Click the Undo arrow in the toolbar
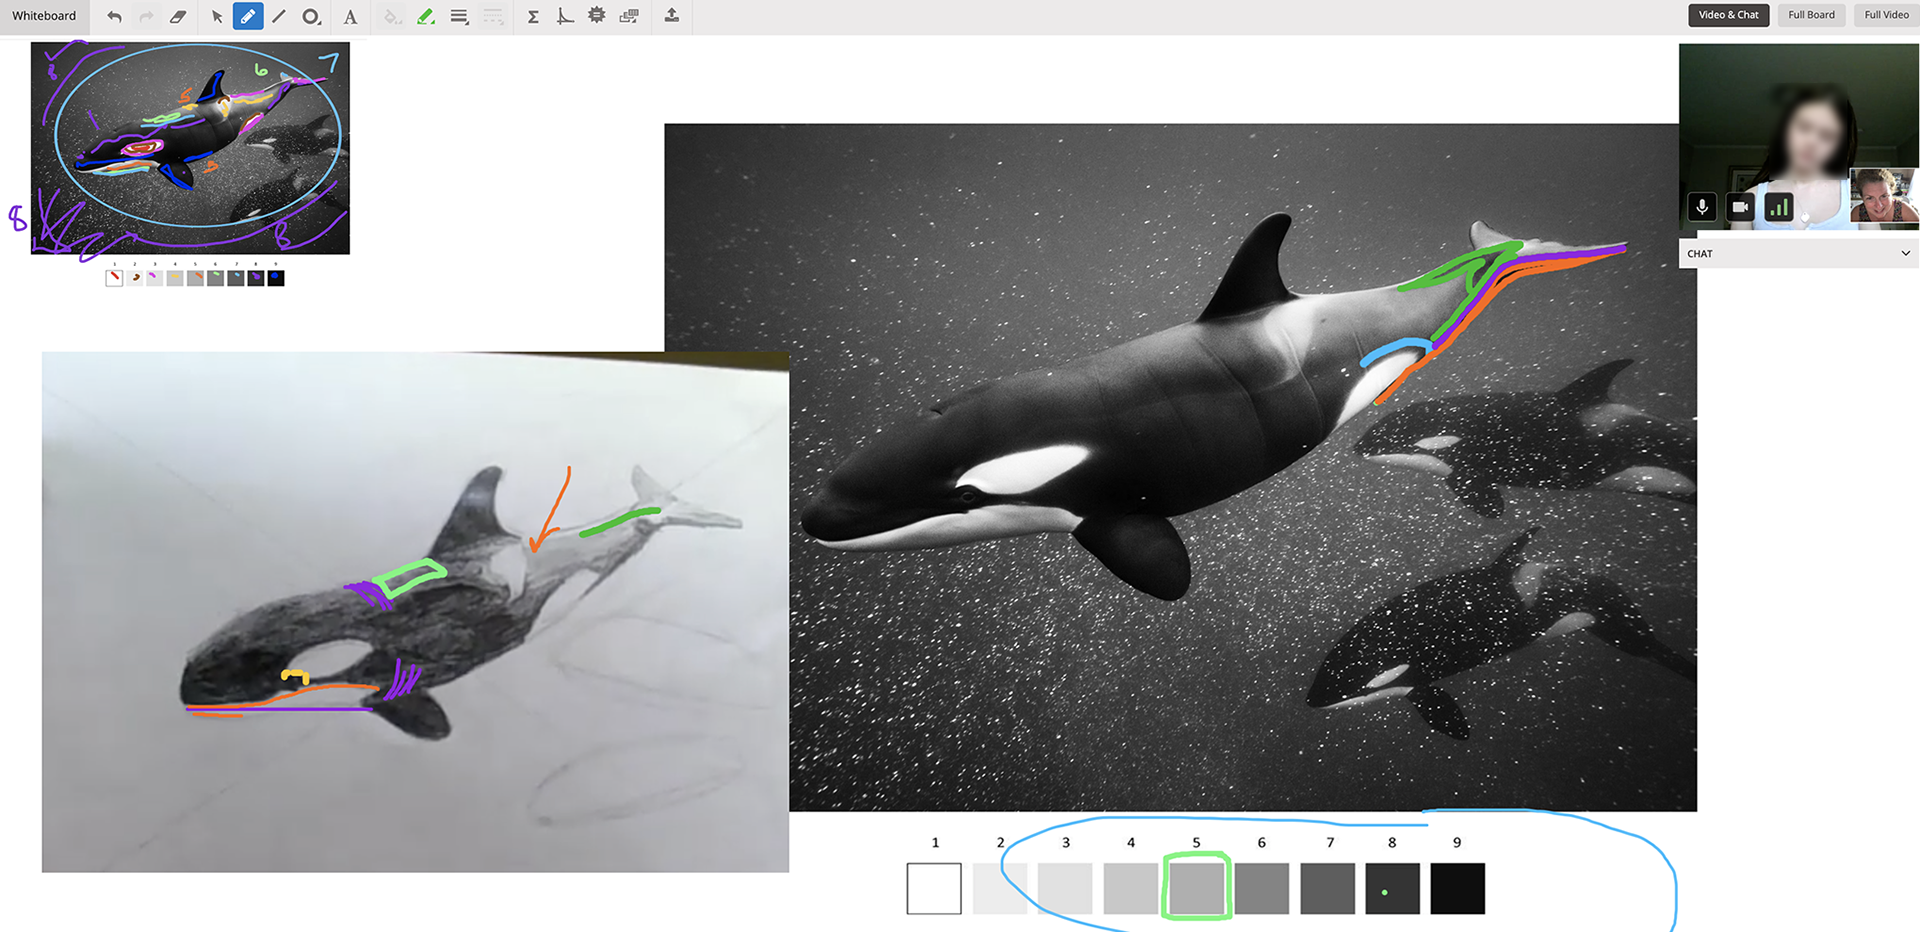The image size is (1920, 932). coord(114,16)
